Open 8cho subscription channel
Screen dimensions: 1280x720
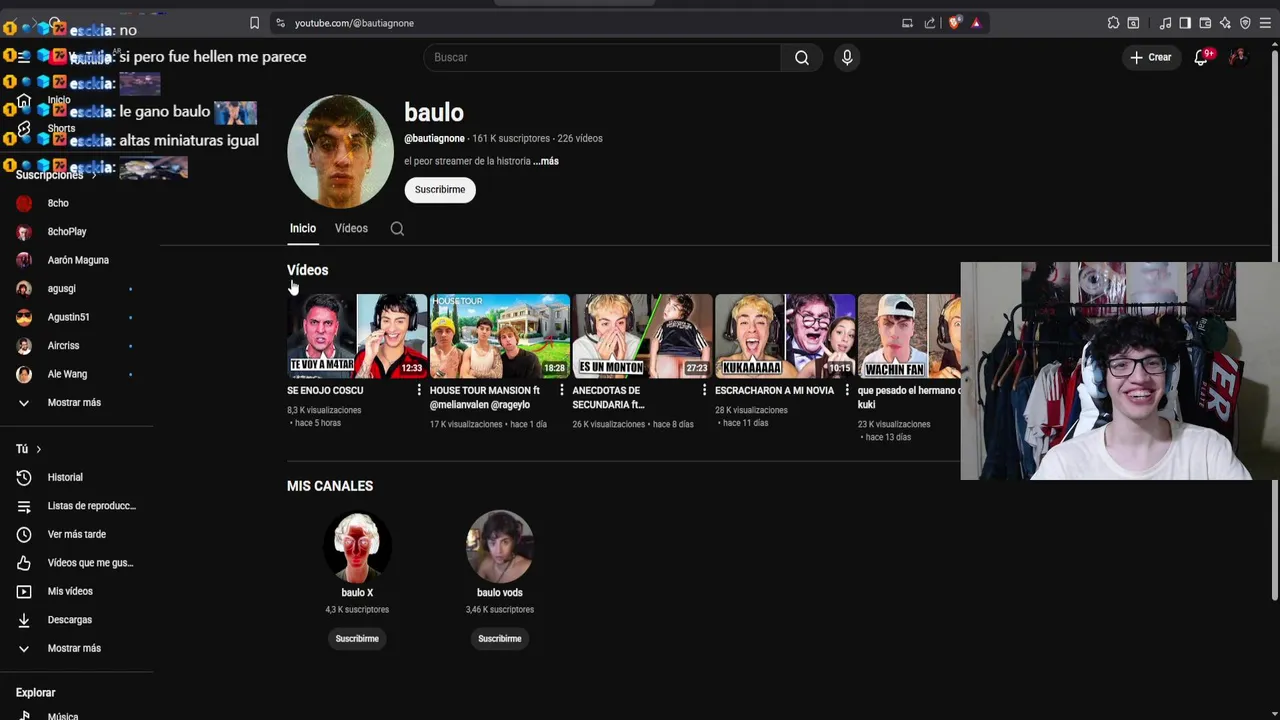pyautogui.click(x=76, y=203)
